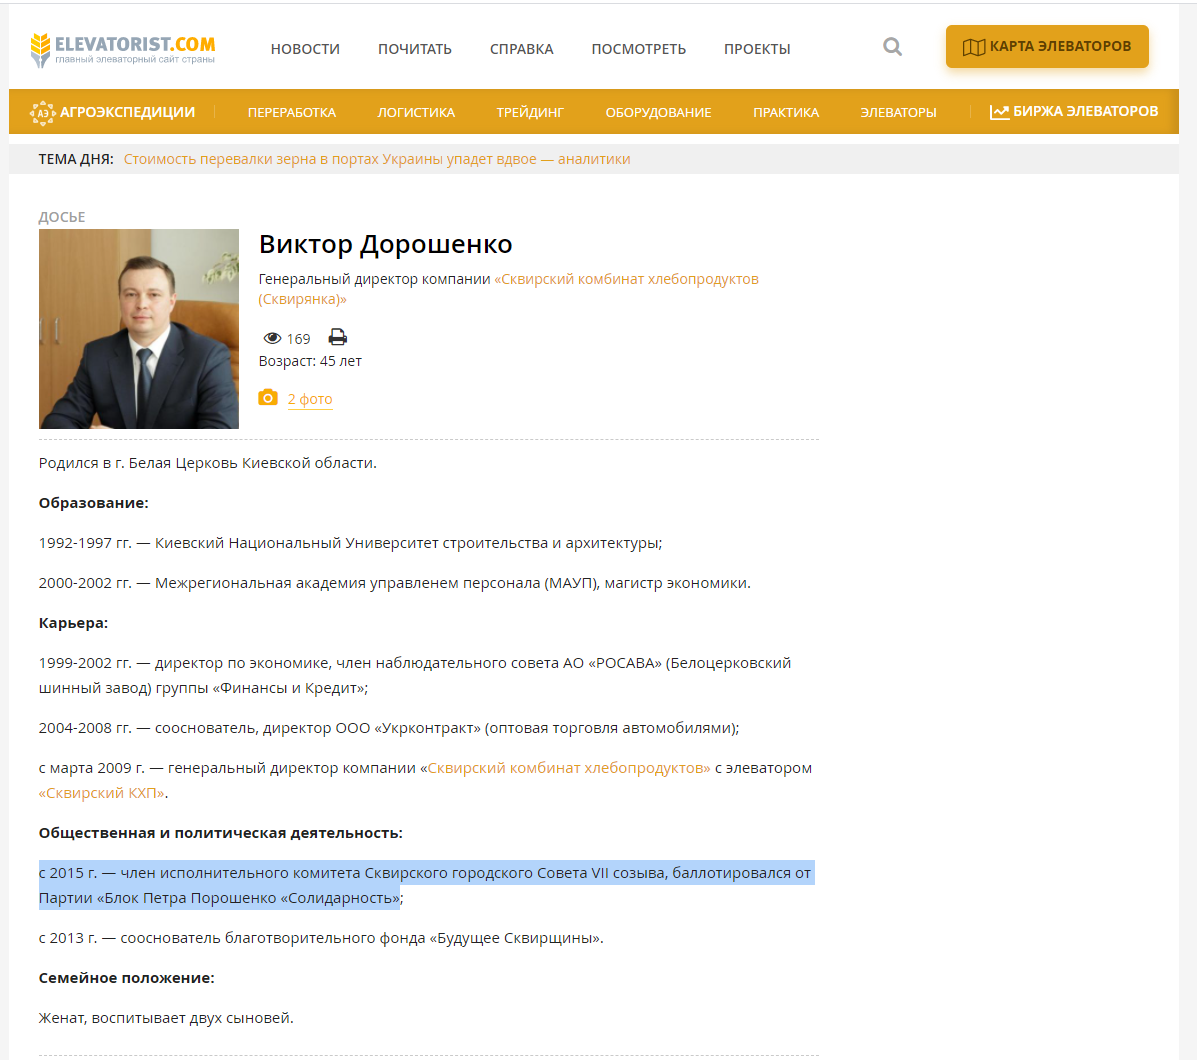
Task: Click the line Женат, воспитывает двух сыновей
Action: tap(166, 1018)
